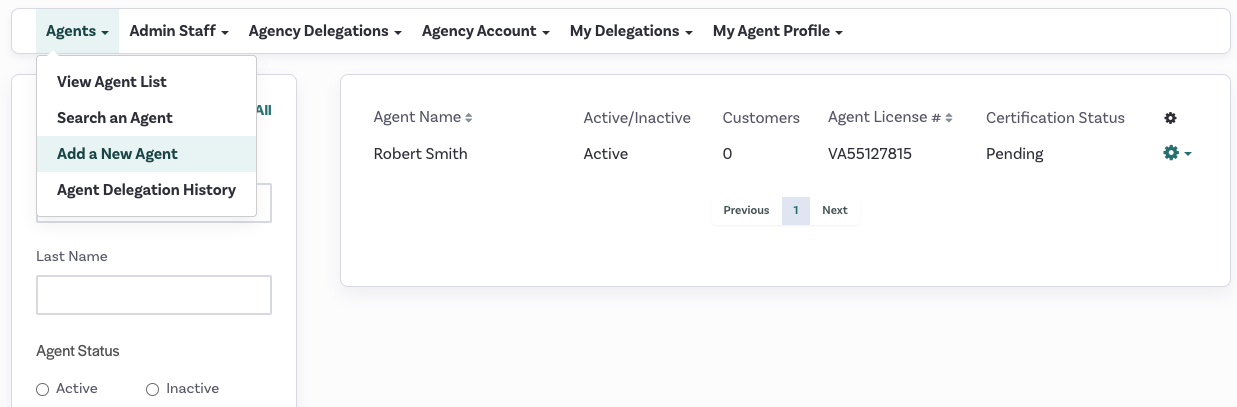Viewport: 1237px width, 407px height.
Task: Select page 1 in pagination
Action: tap(796, 210)
